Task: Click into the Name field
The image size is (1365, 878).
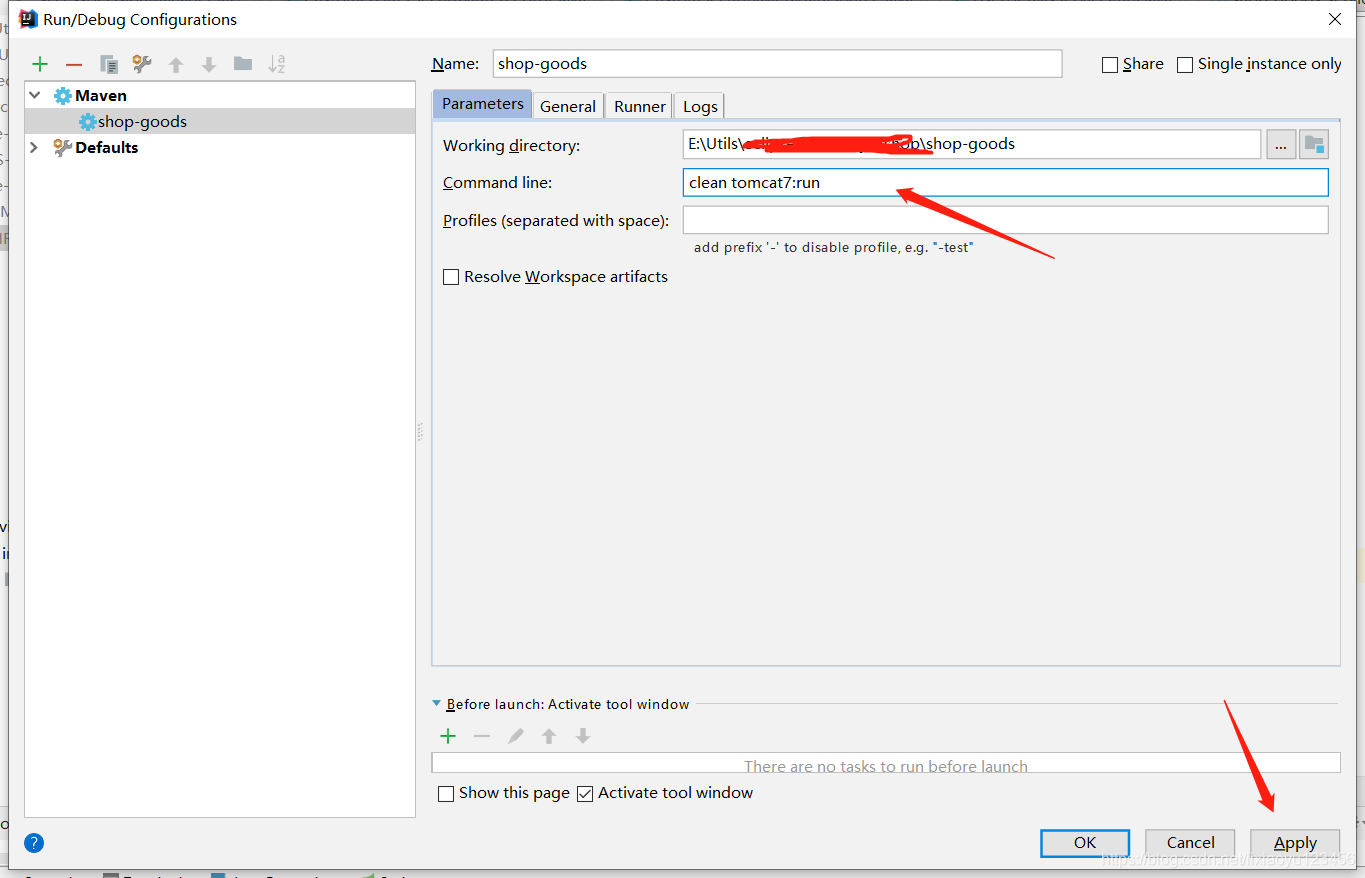Action: point(778,63)
